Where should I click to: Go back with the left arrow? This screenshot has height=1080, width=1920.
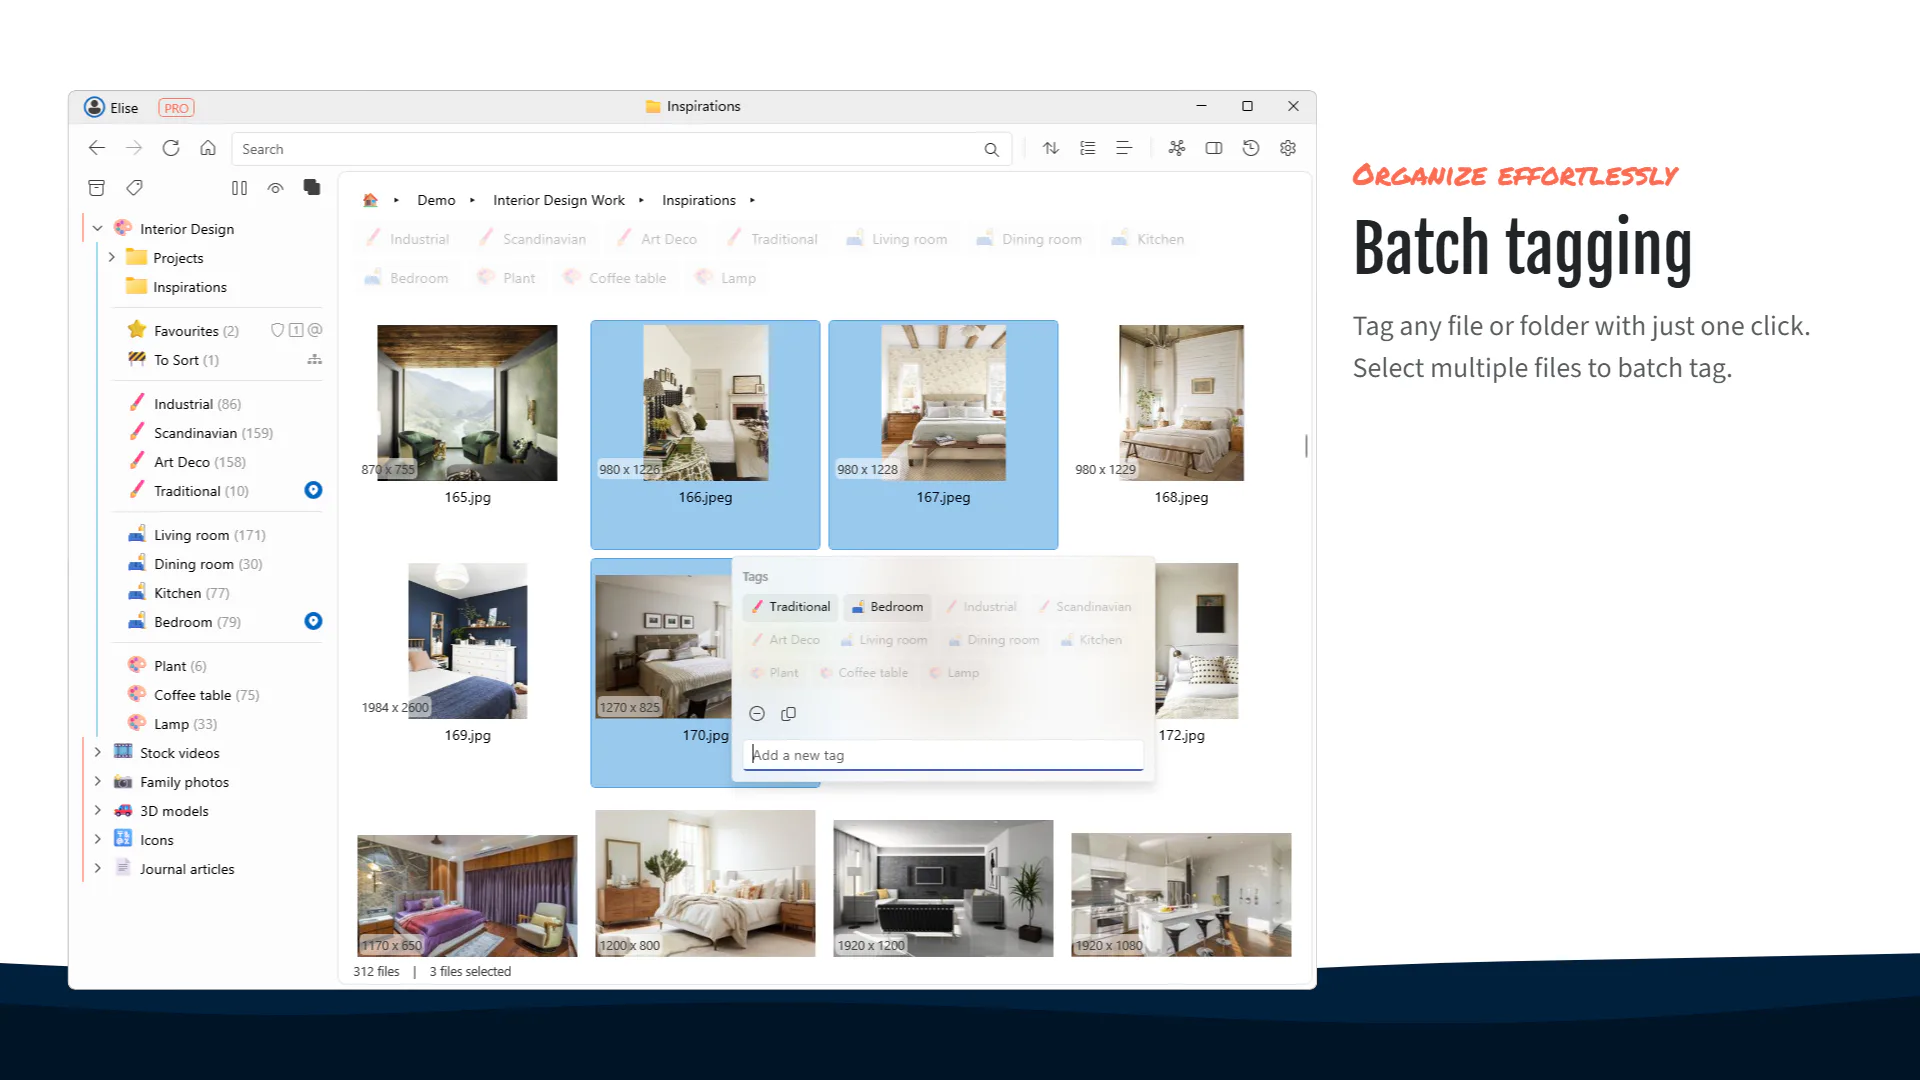pos(96,148)
